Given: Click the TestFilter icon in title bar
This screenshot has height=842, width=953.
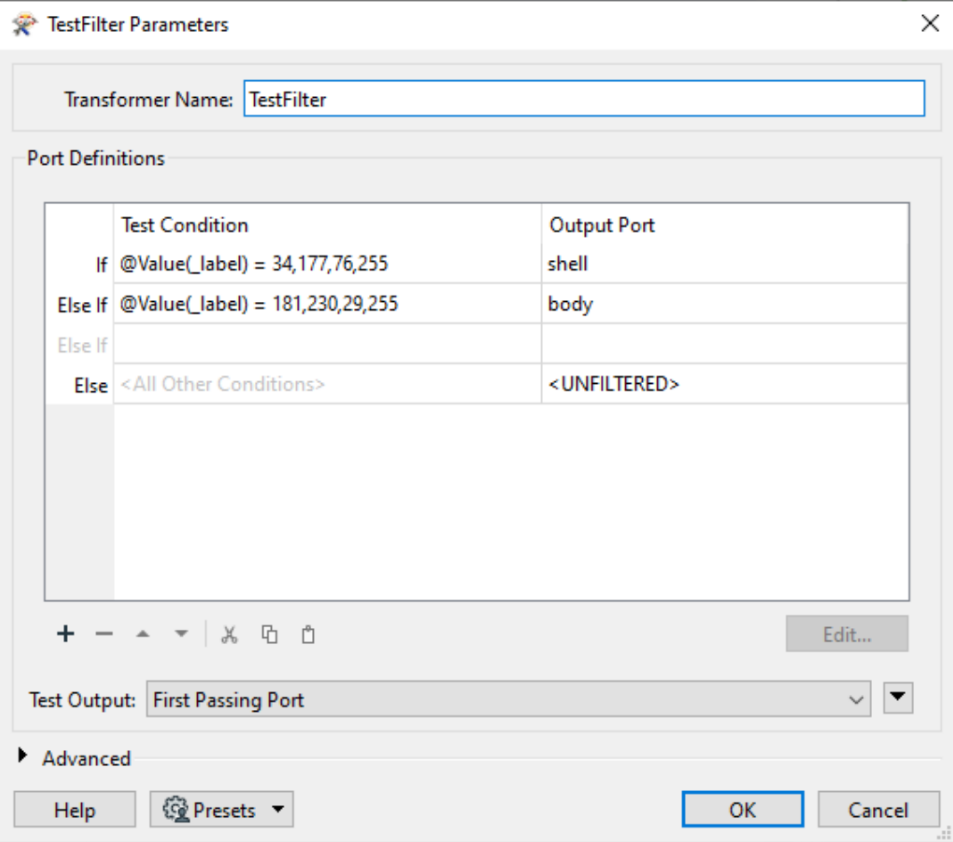Looking at the screenshot, I should pos(25,24).
